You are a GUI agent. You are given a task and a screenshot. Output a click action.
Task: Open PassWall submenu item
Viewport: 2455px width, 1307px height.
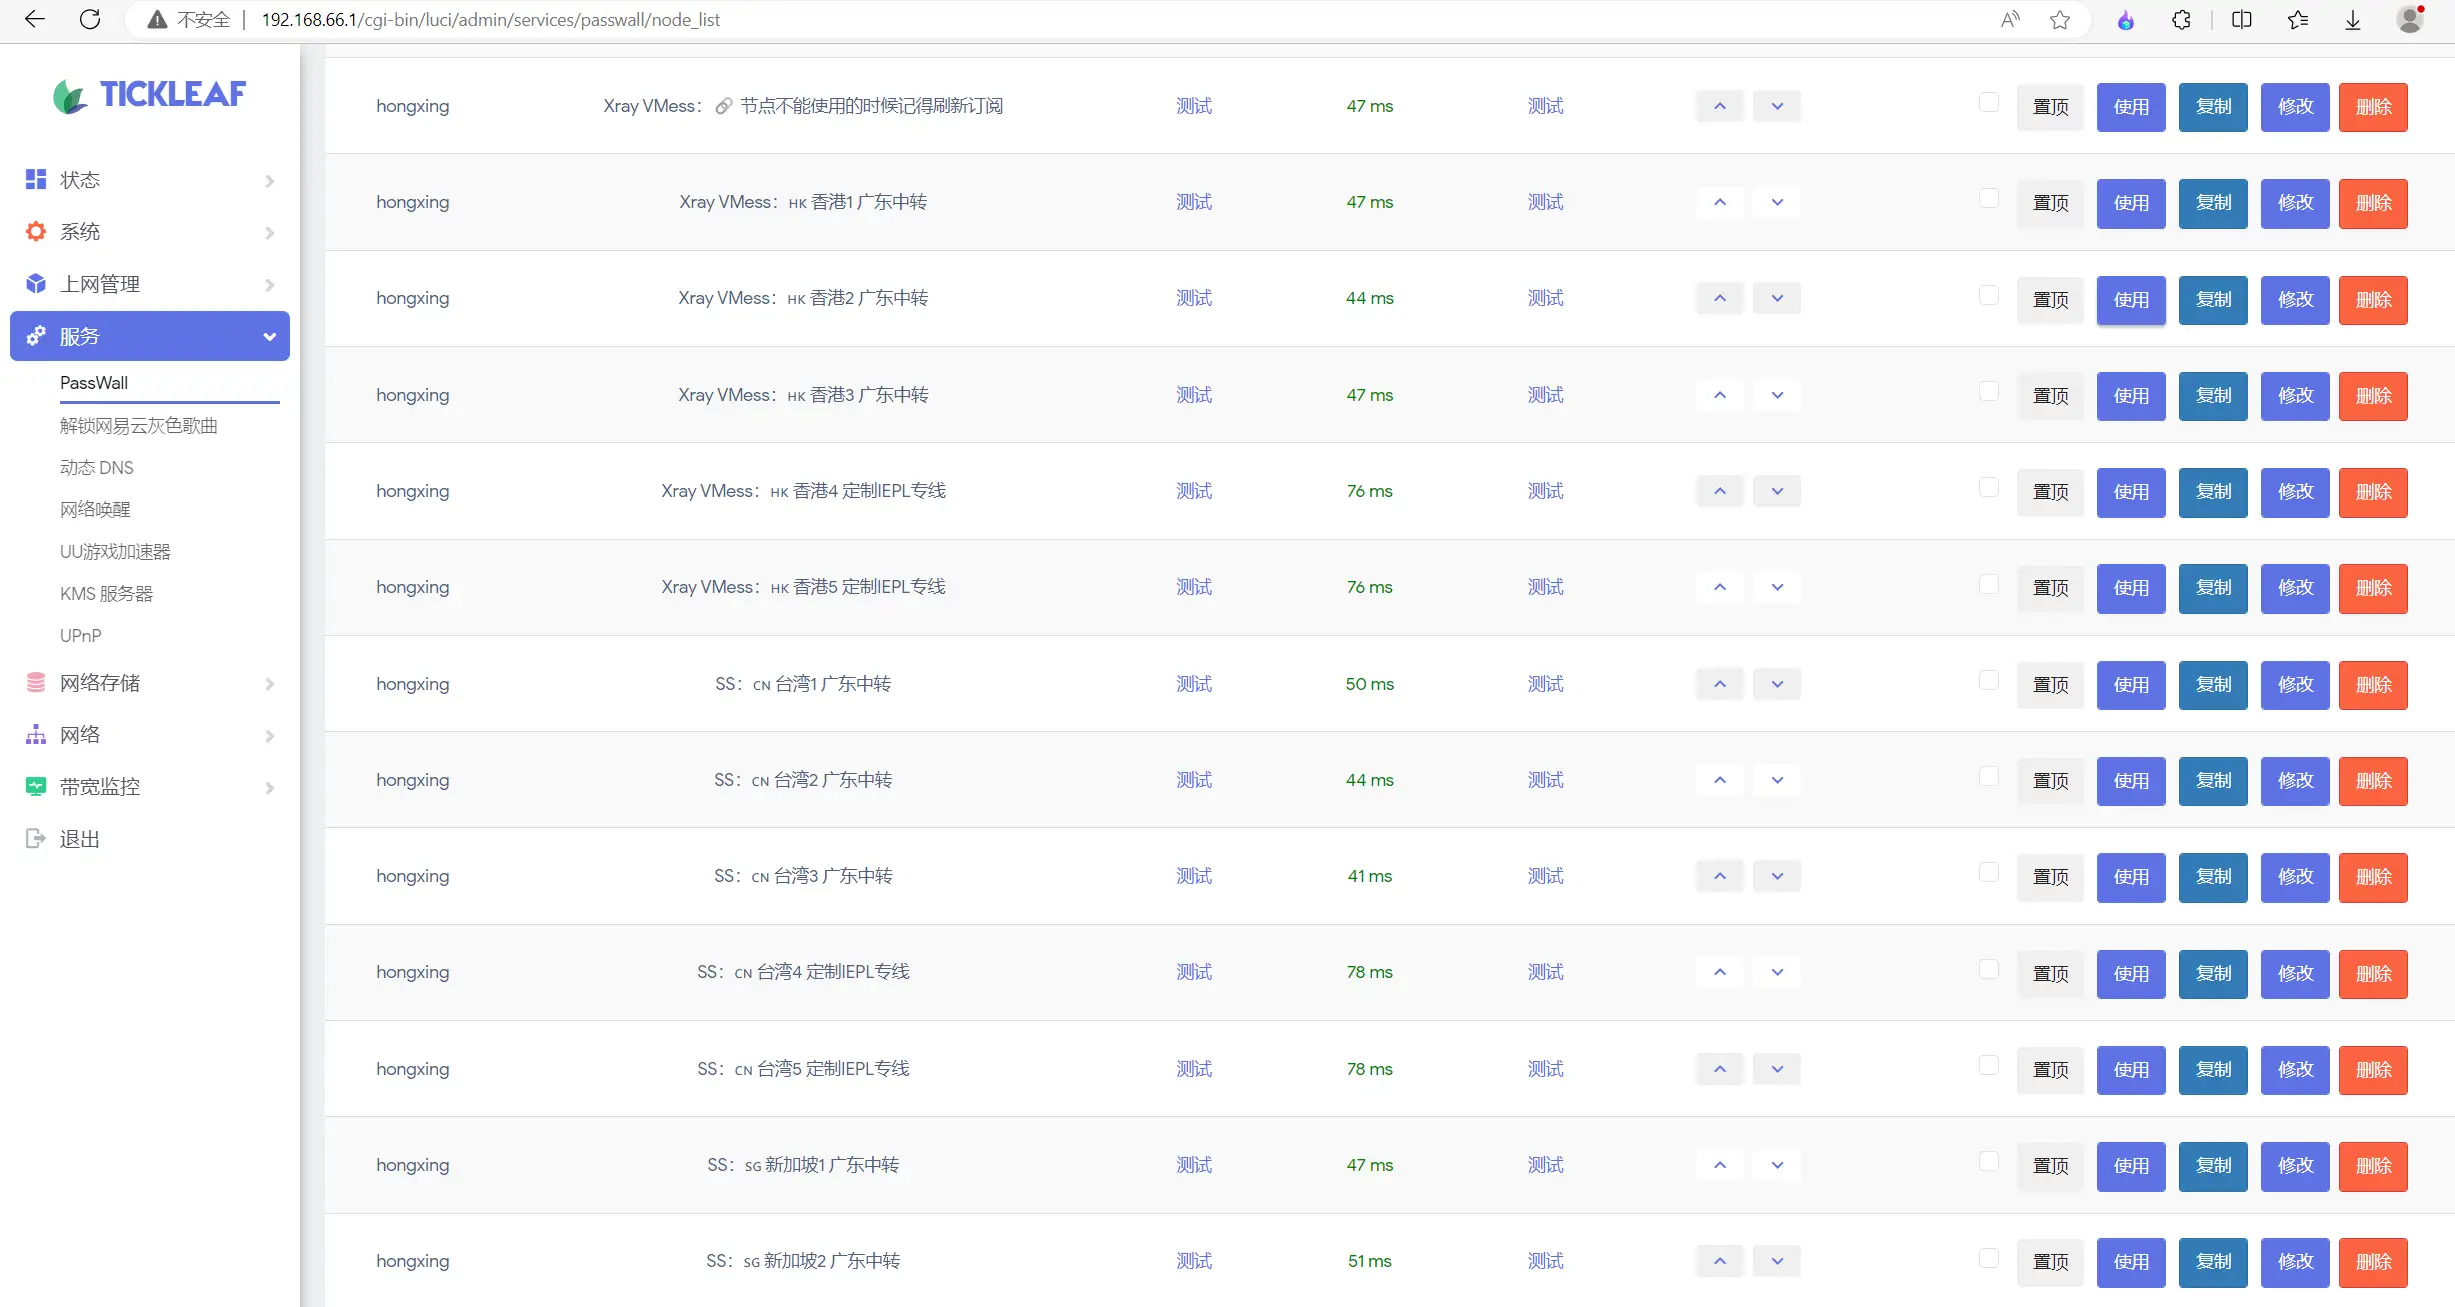tap(94, 383)
